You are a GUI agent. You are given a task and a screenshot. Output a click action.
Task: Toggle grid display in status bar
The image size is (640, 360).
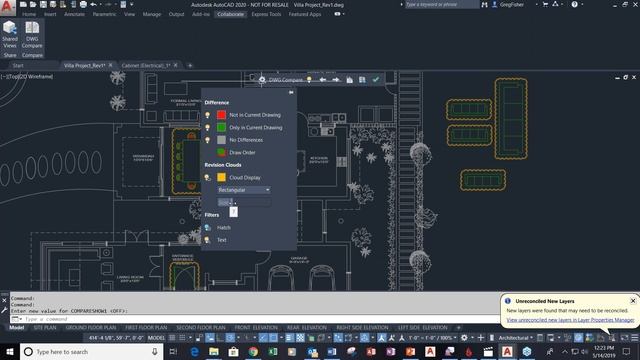[x=172, y=338]
